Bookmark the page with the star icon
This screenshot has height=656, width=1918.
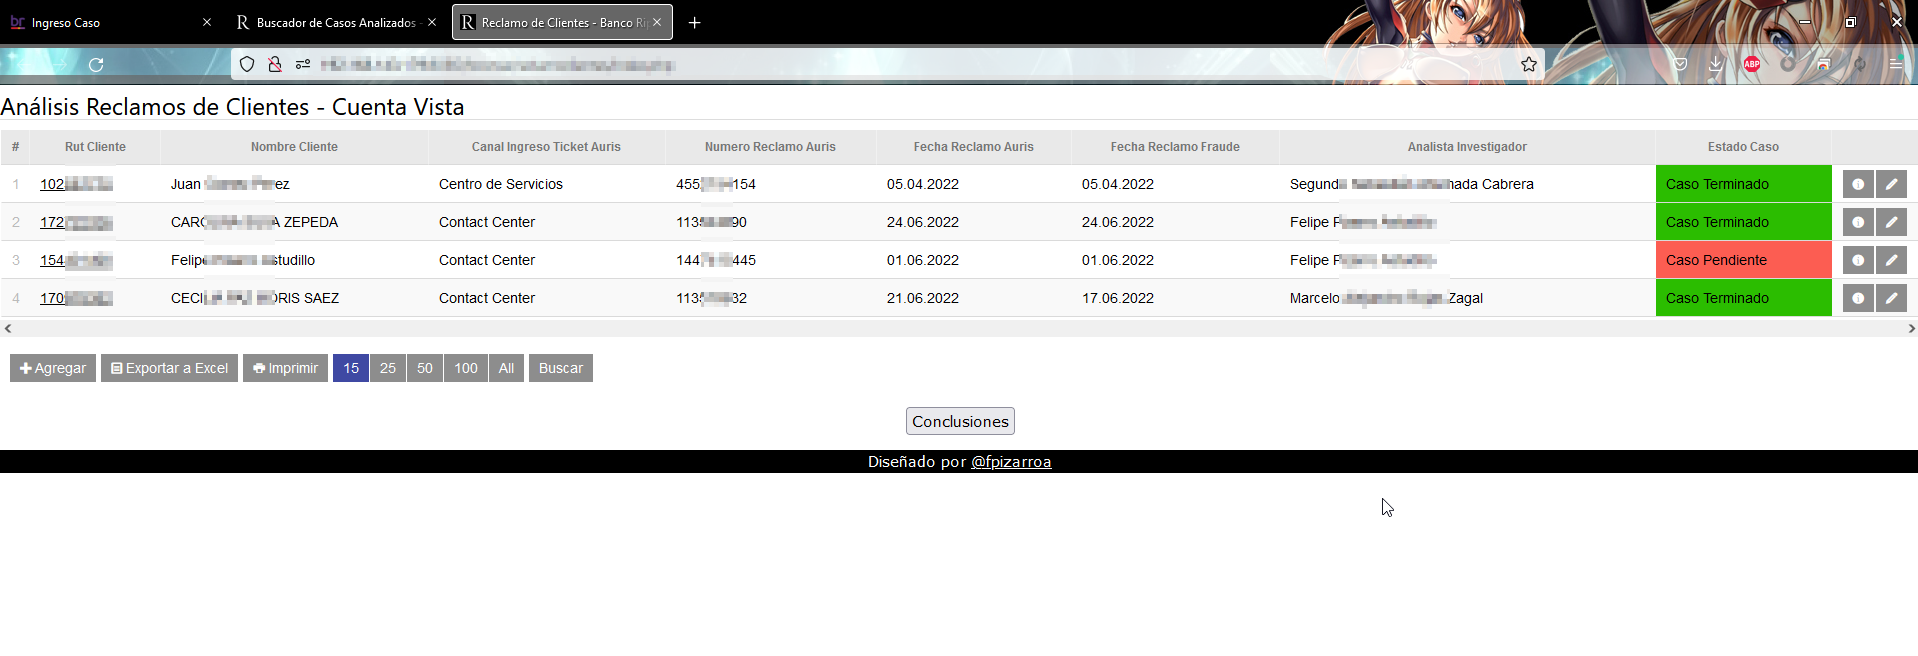coord(1529,65)
